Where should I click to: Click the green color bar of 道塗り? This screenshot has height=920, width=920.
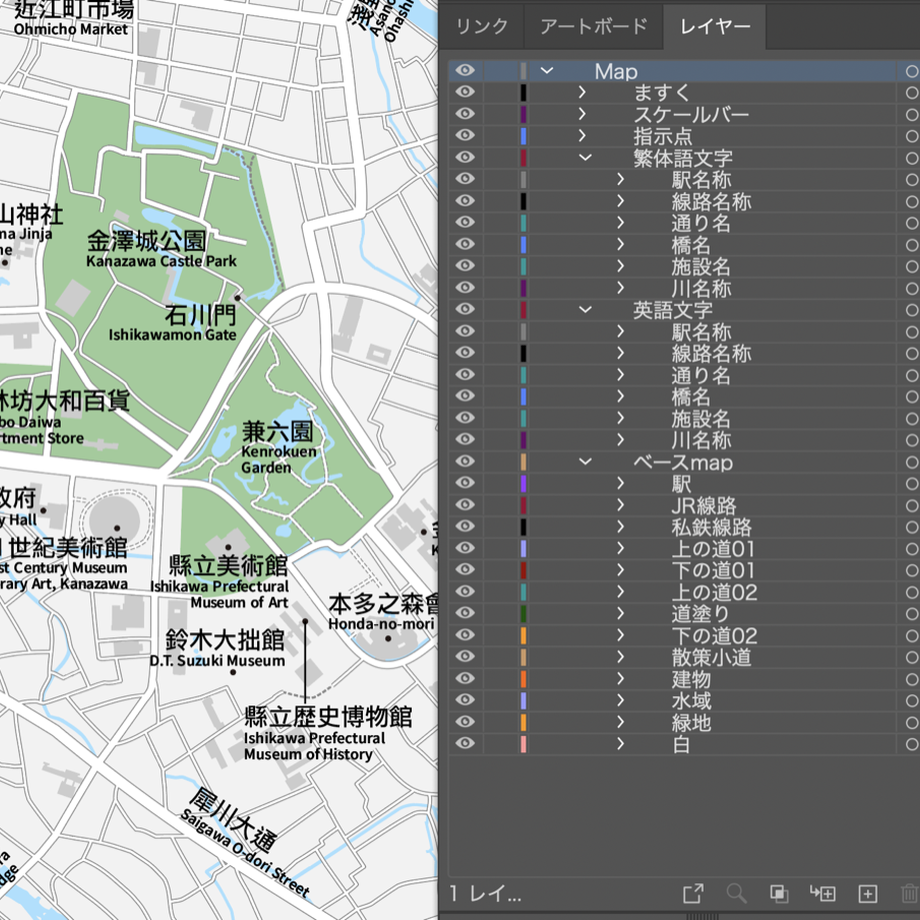tap(523, 614)
